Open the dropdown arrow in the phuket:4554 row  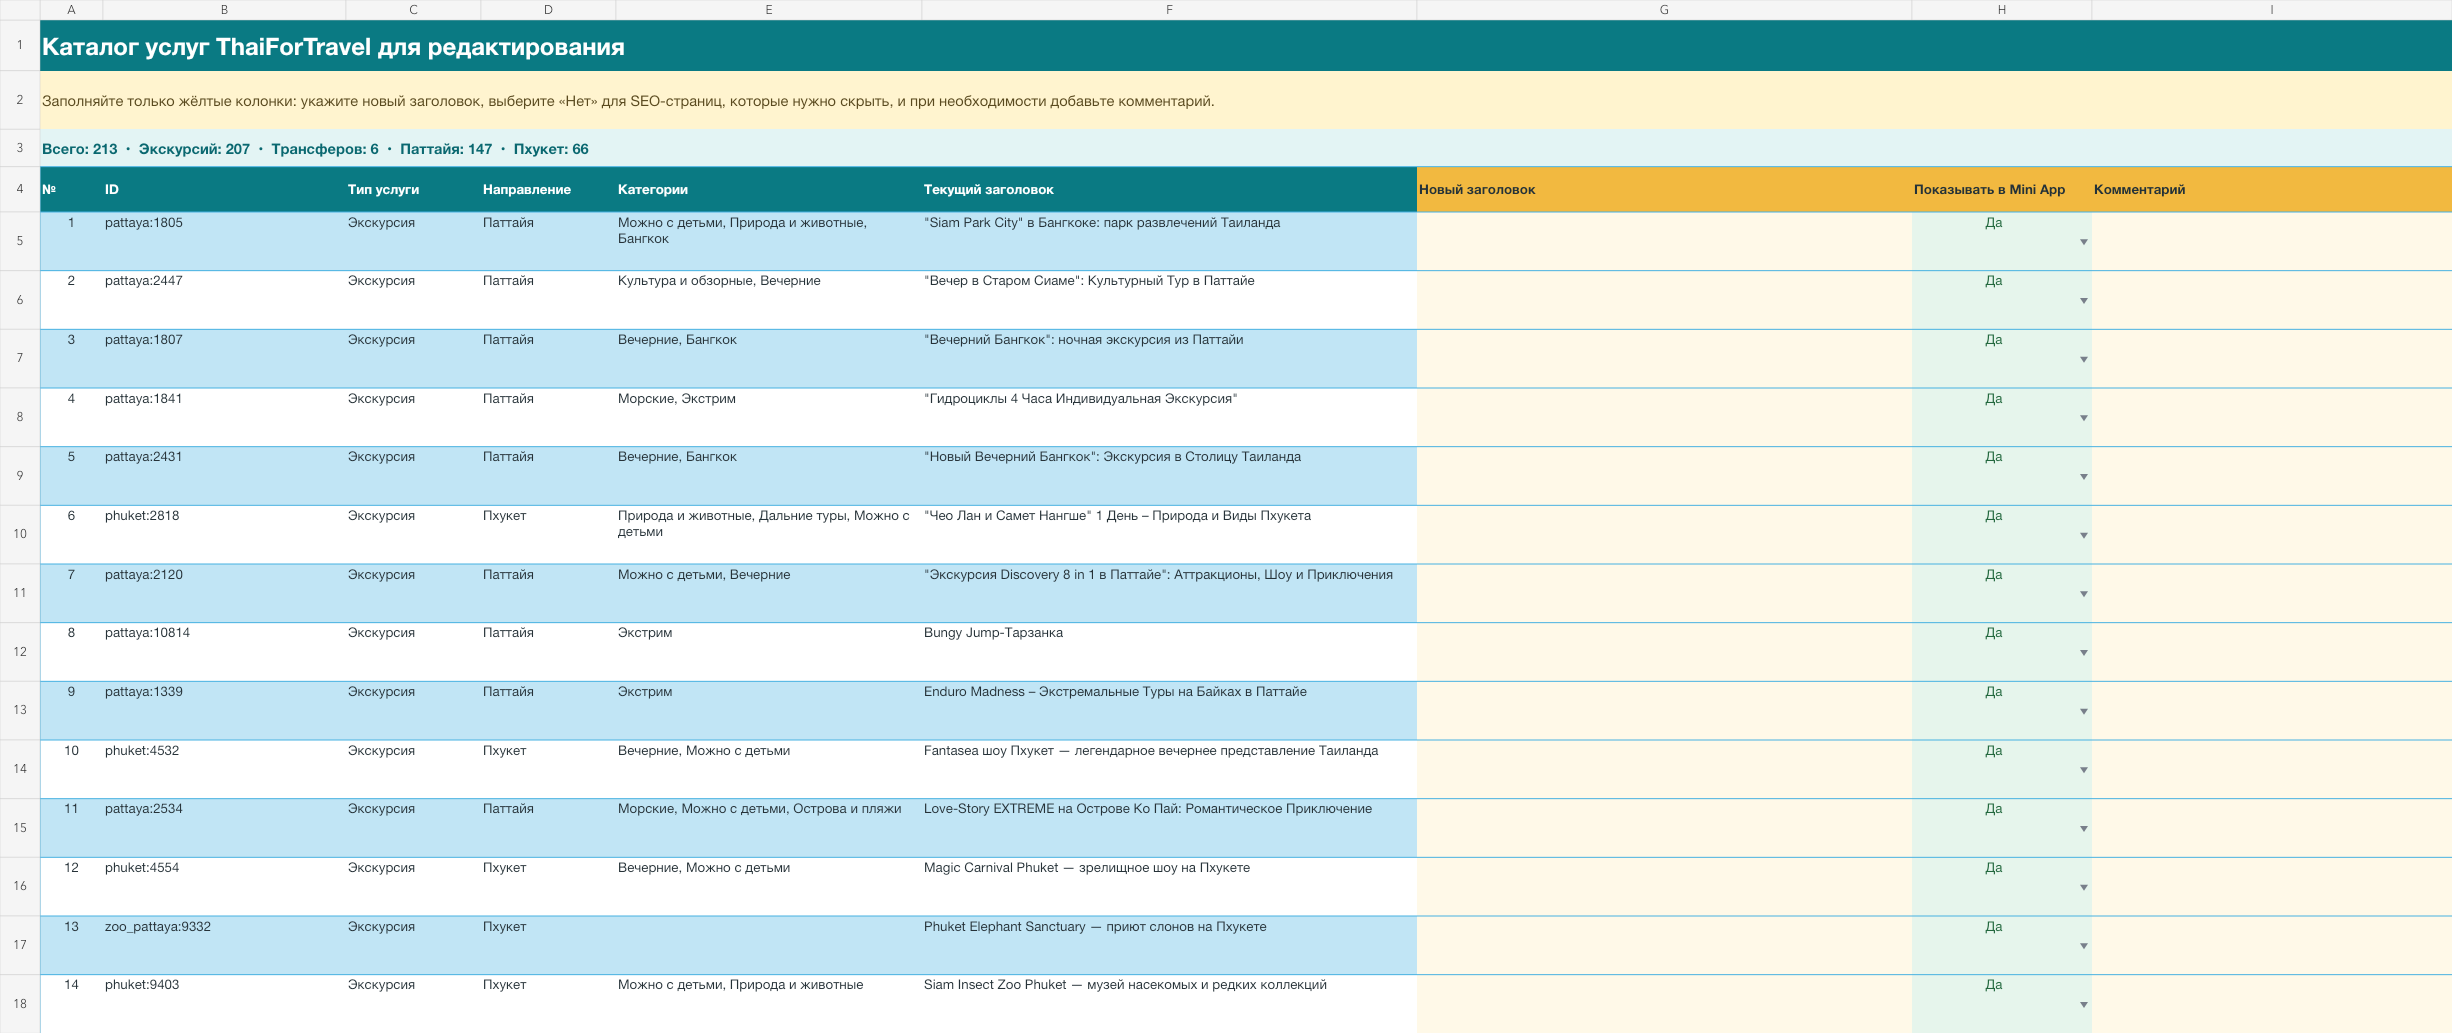point(2083,887)
